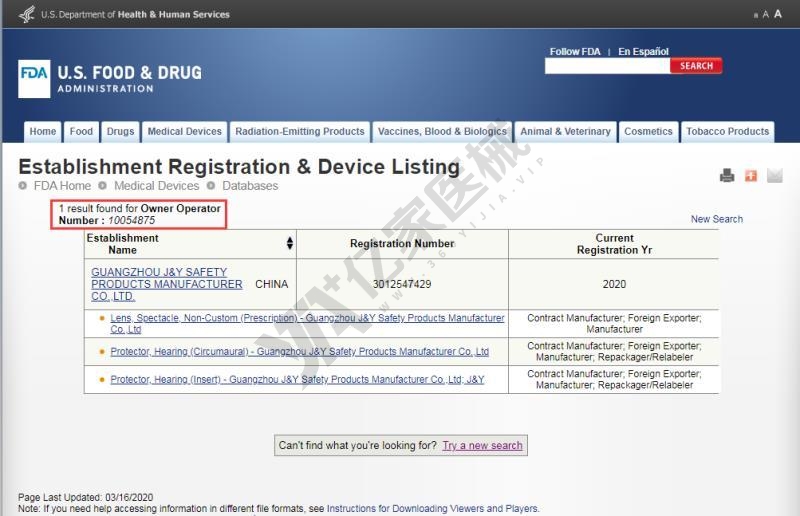The image size is (800, 516).
Task: Click Try a new search link
Action: tap(482, 446)
